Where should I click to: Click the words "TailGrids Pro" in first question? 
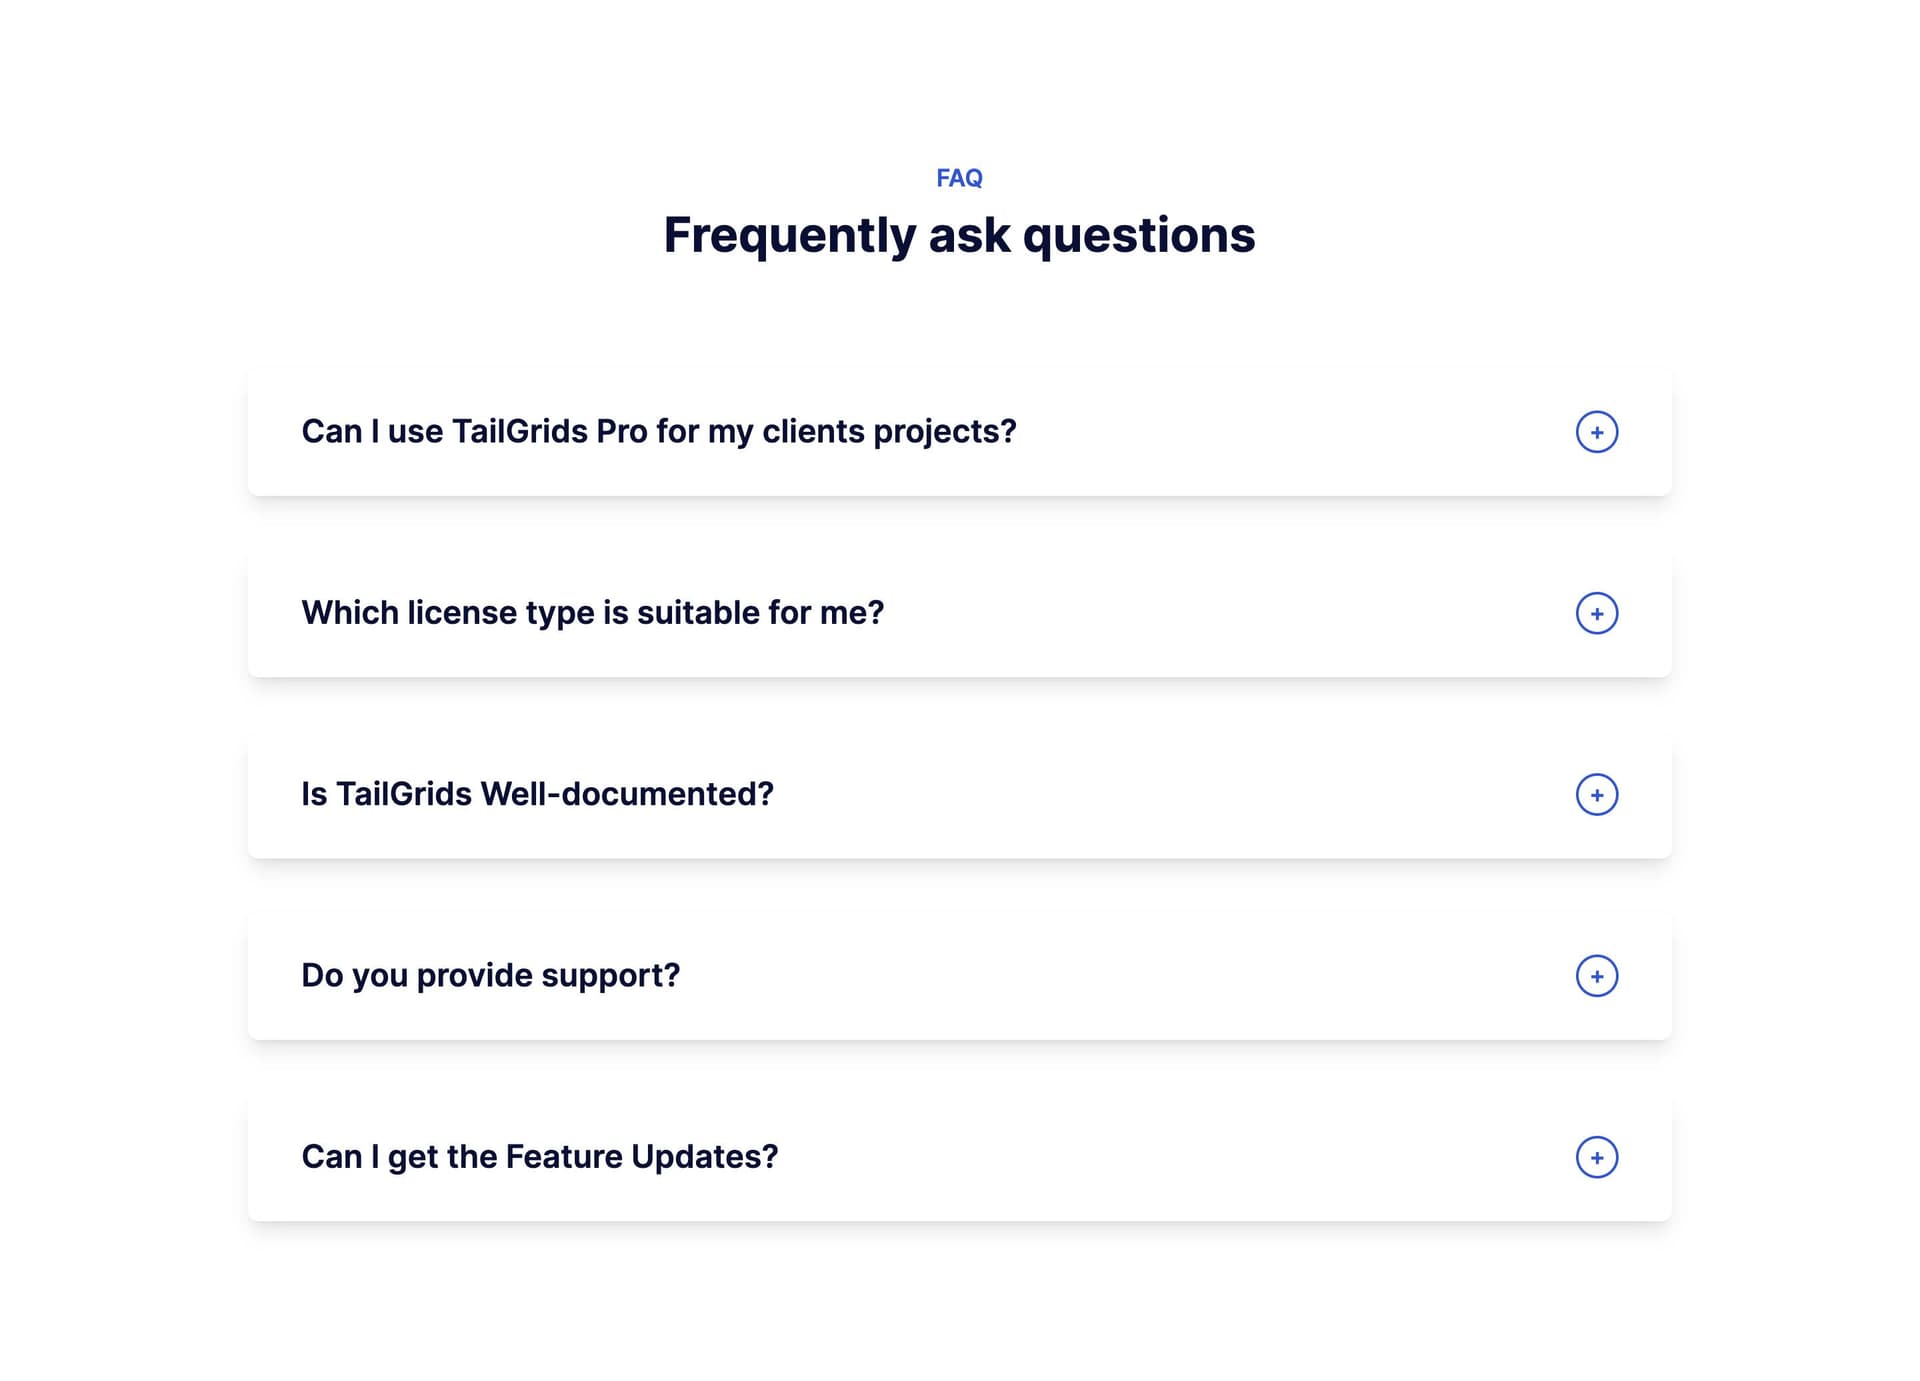pos(549,432)
